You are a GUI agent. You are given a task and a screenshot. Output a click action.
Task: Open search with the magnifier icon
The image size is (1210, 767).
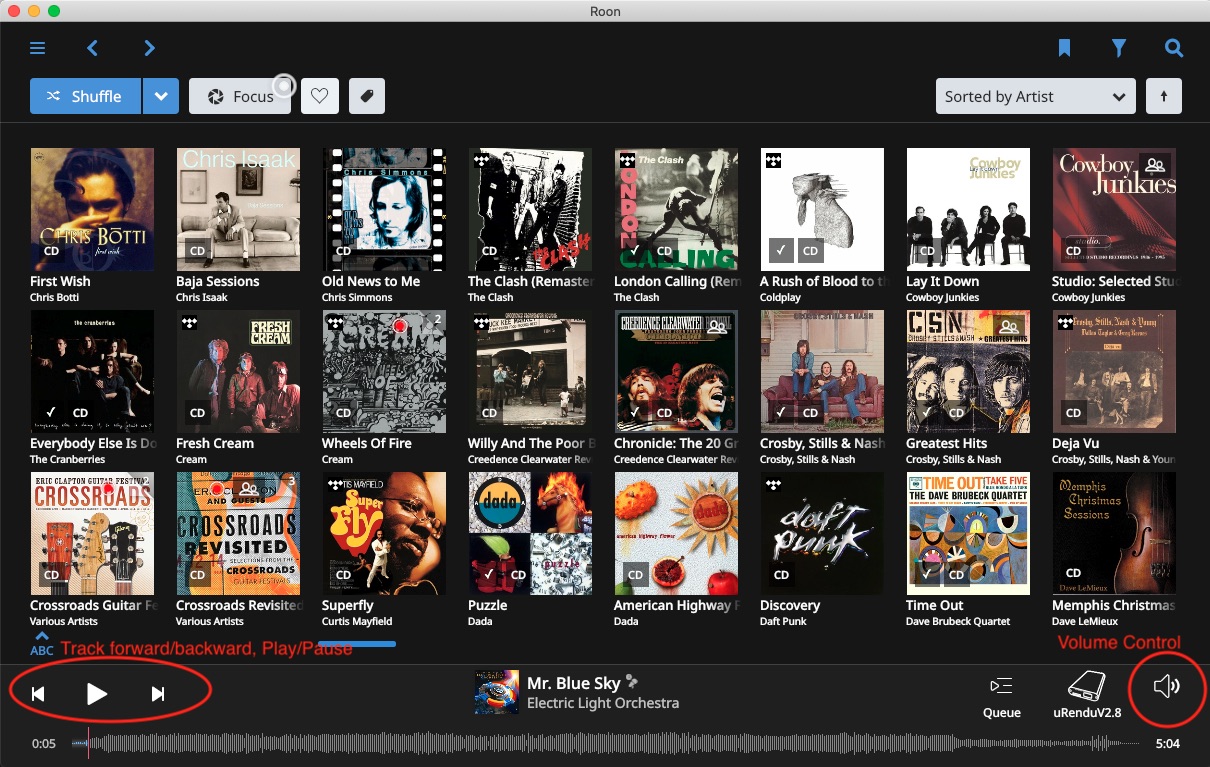[1173, 48]
